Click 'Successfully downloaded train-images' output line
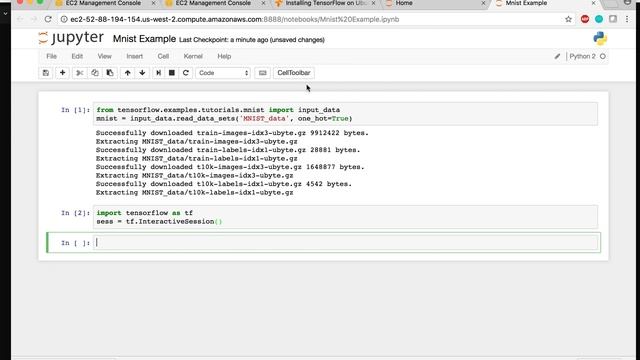This screenshot has width=640, height=360. click(x=232, y=133)
